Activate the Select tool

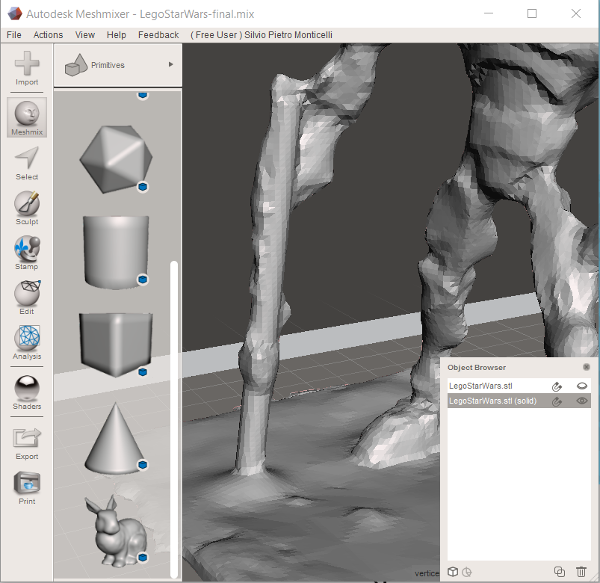pos(27,164)
